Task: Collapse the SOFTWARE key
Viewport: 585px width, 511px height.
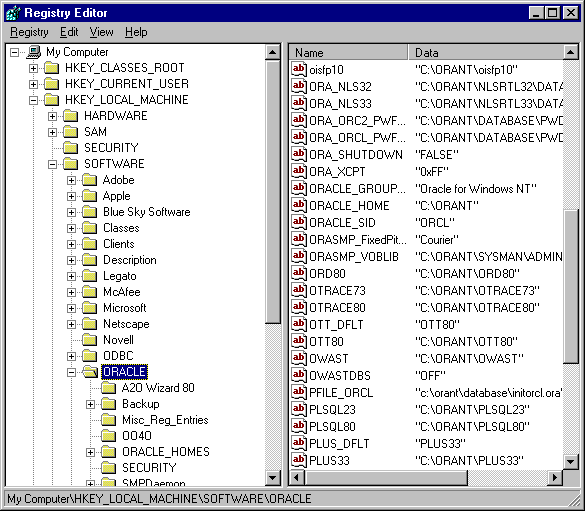Action: click(53, 164)
